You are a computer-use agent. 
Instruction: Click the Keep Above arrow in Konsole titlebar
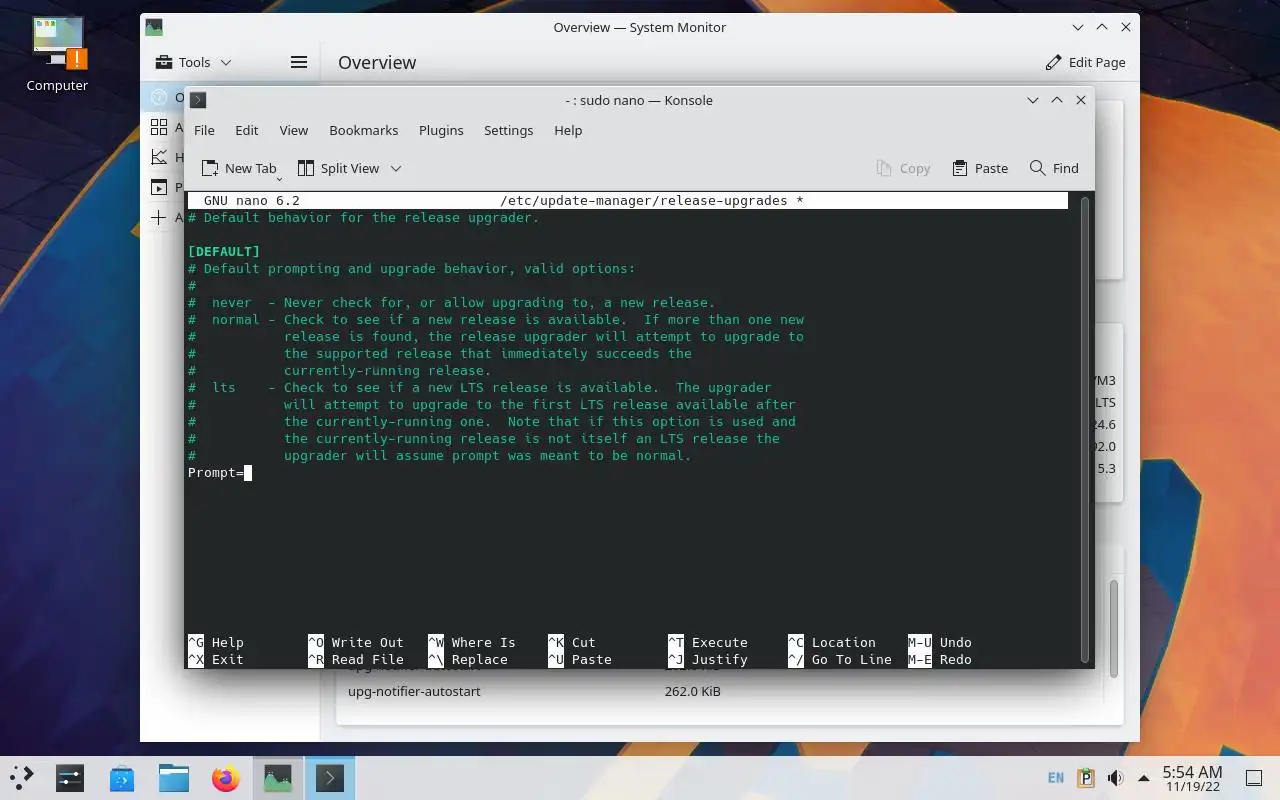pos(1056,100)
